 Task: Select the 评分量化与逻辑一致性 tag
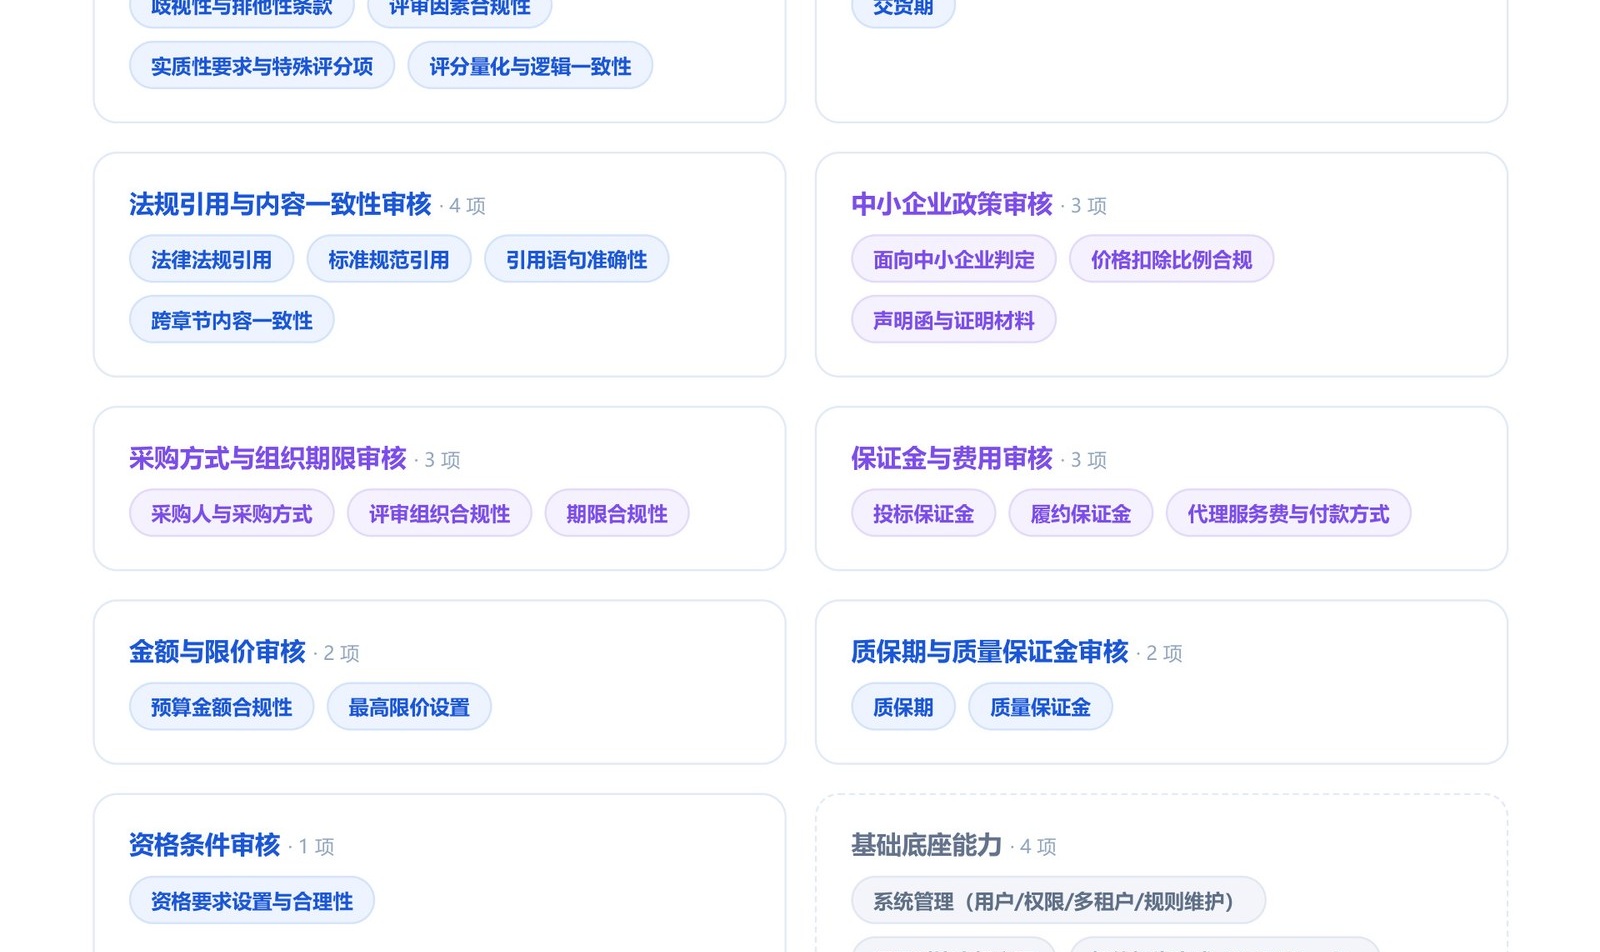[530, 66]
